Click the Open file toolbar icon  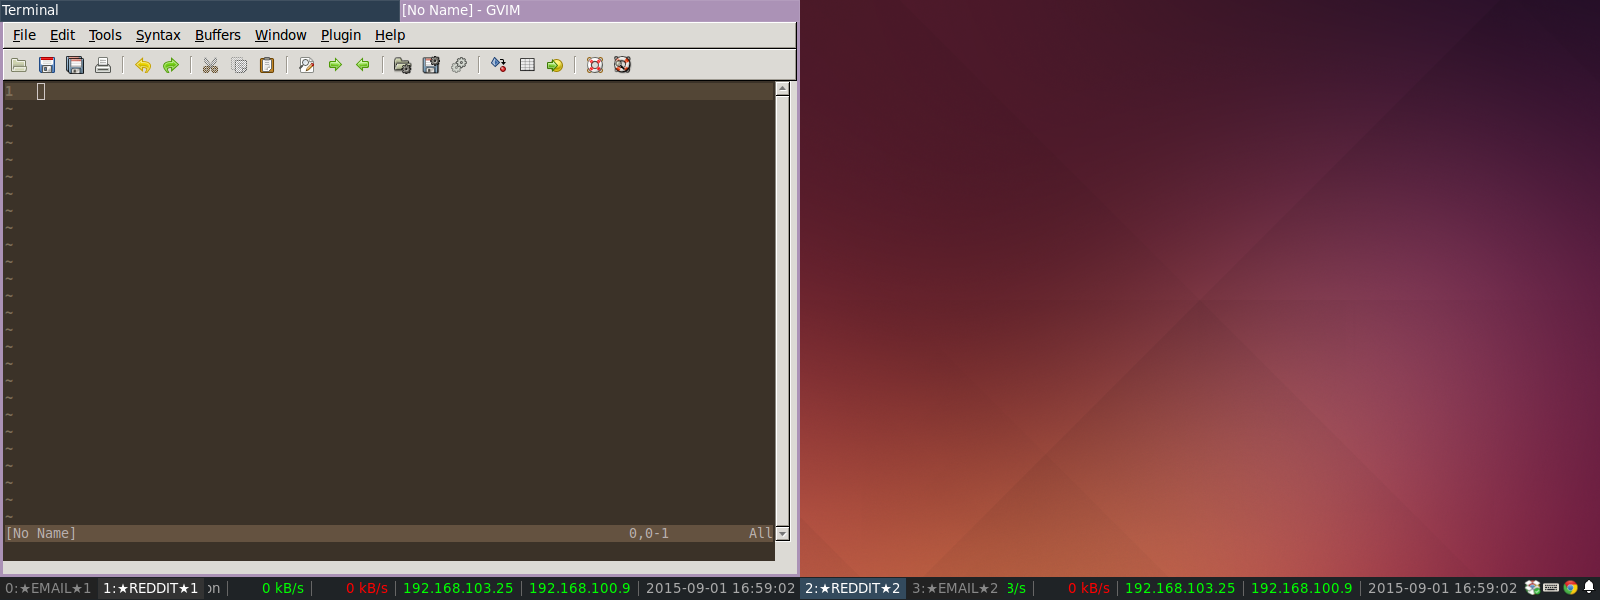point(19,65)
